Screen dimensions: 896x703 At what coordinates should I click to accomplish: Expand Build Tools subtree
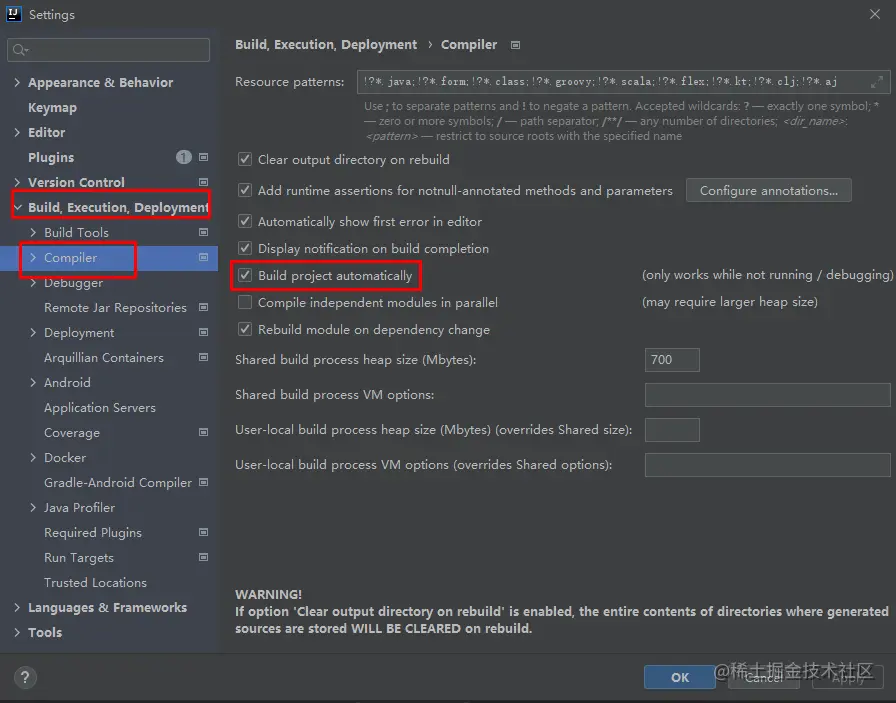tap(33, 232)
